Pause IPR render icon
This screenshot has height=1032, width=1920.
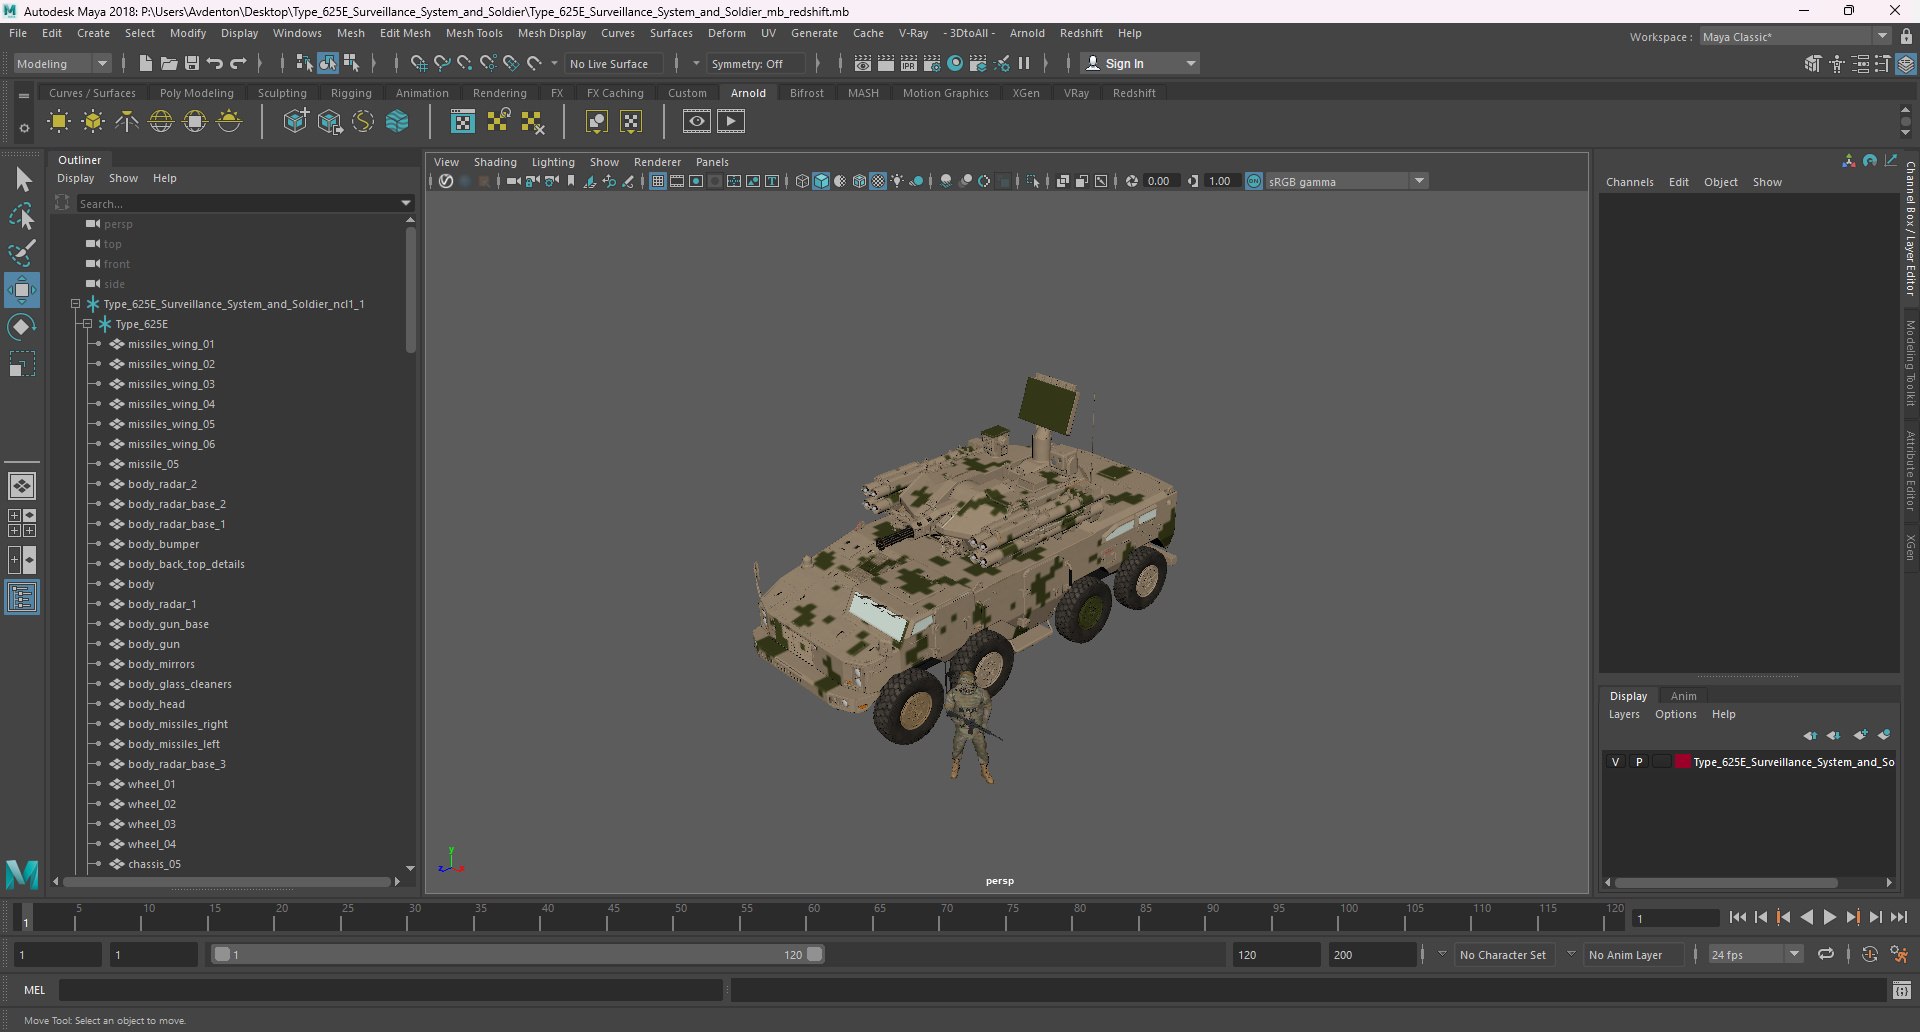1024,63
